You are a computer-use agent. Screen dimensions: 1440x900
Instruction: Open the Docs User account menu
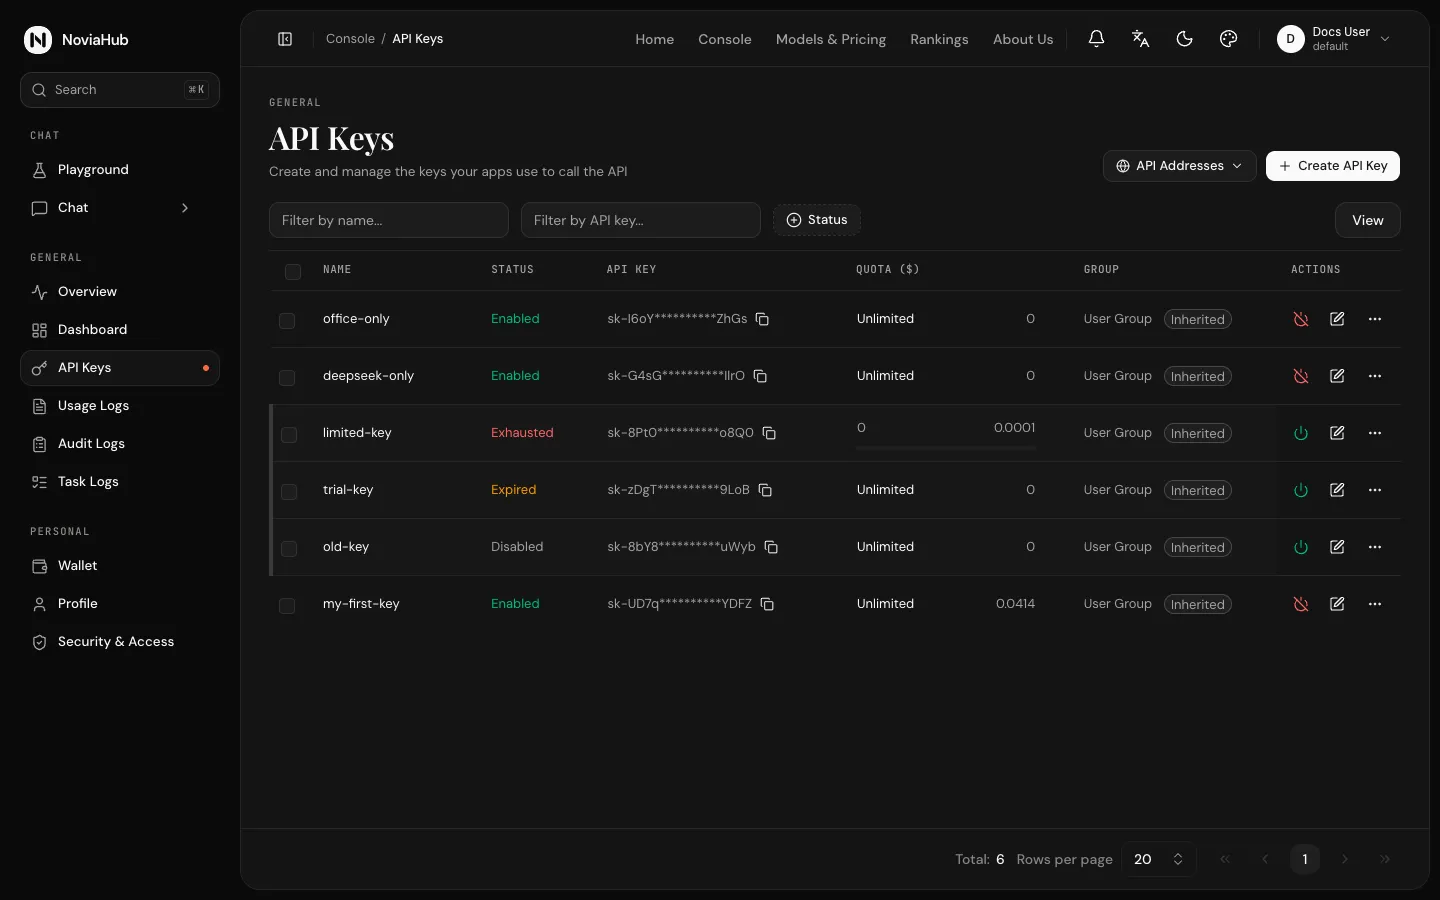1334,39
